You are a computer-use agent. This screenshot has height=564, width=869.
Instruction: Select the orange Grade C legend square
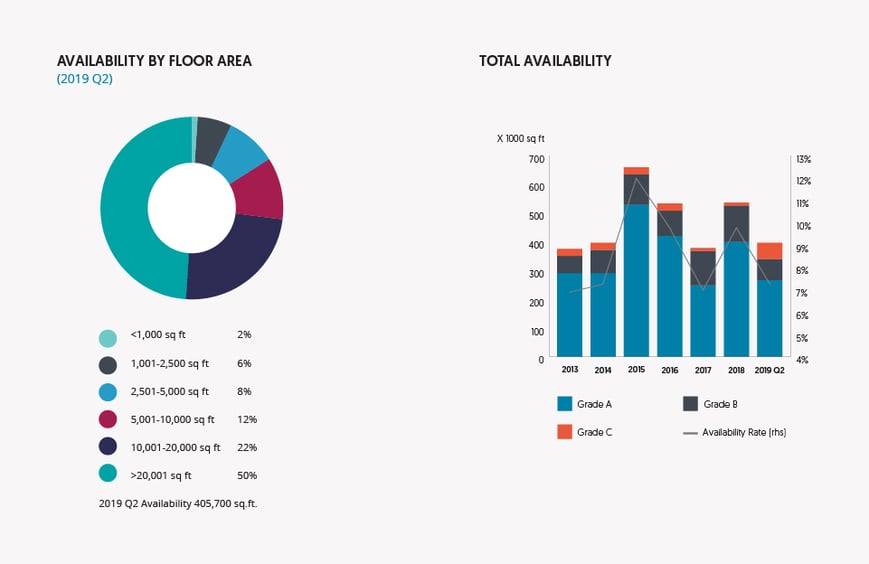(x=564, y=432)
